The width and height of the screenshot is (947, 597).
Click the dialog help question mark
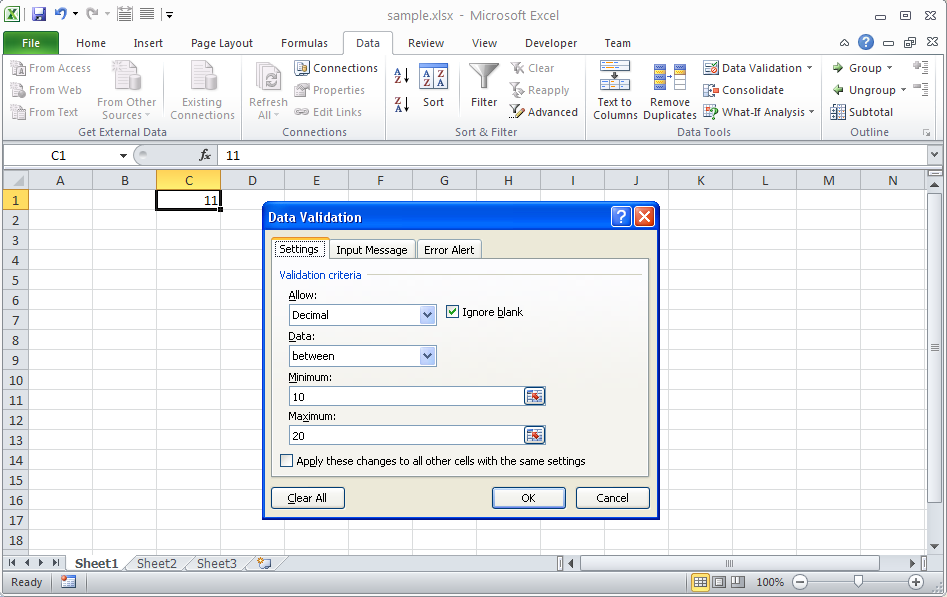(621, 216)
